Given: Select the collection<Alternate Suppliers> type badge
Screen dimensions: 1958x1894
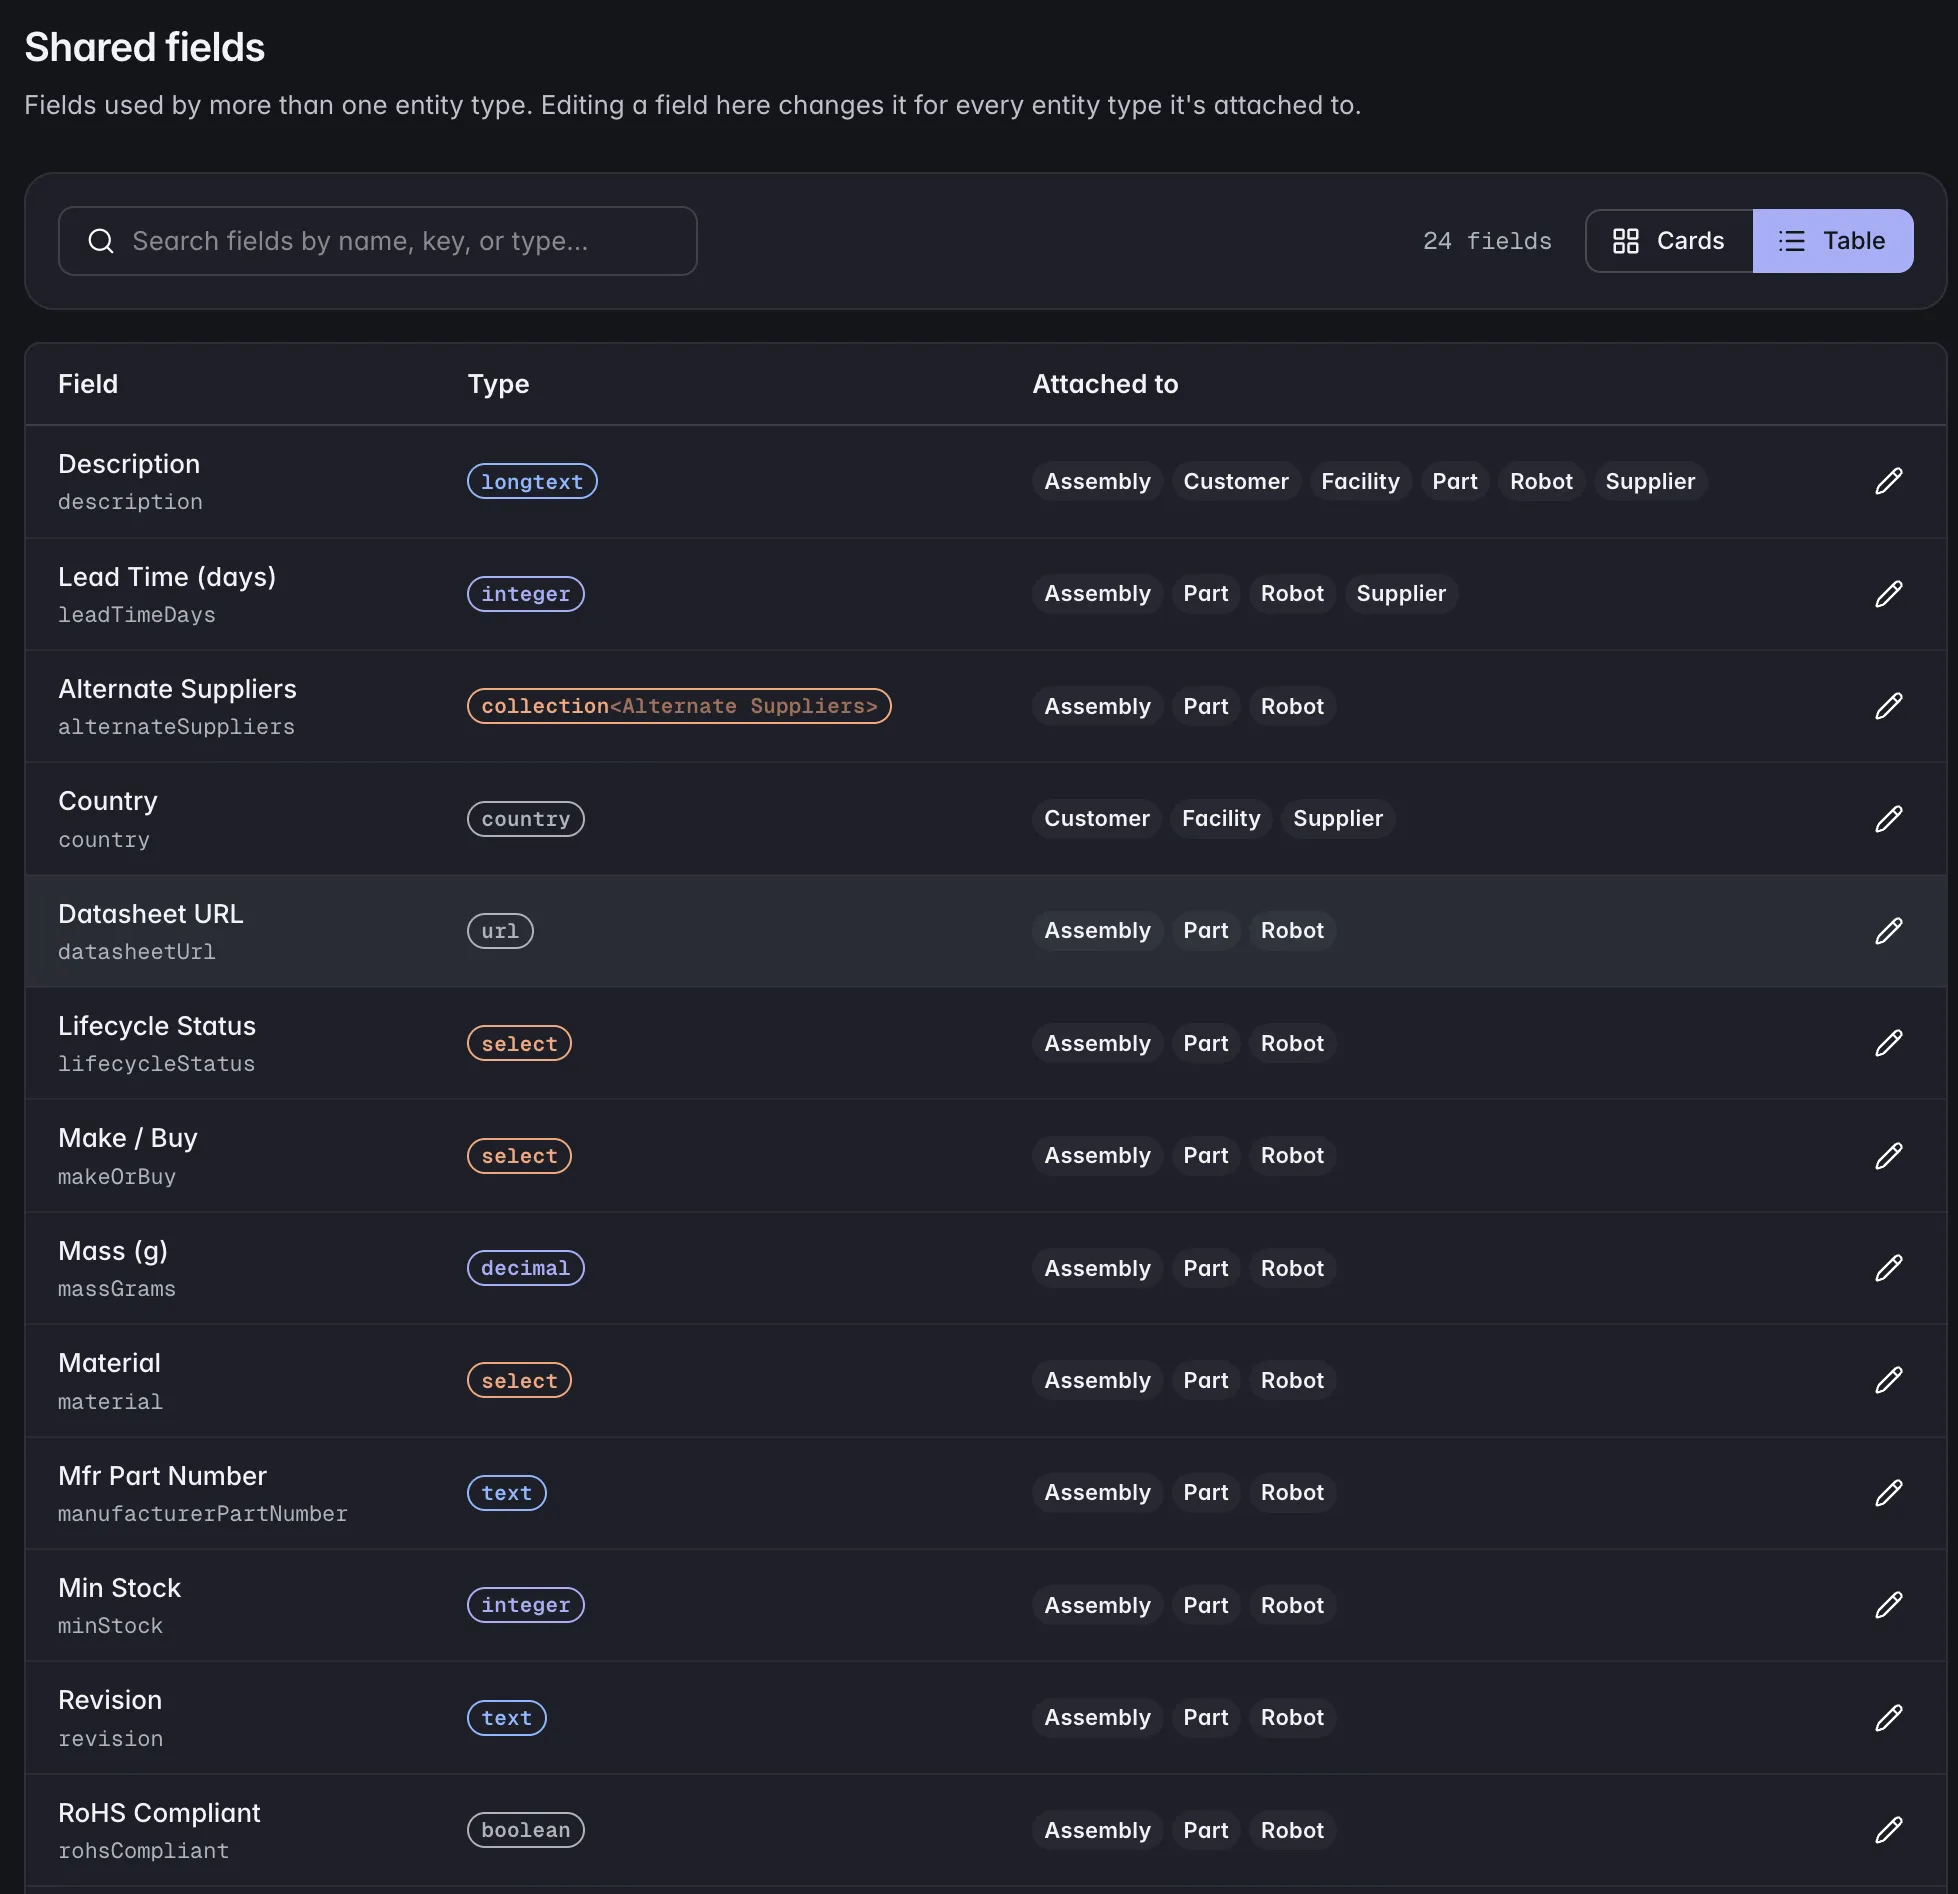Looking at the screenshot, I should click(x=679, y=706).
